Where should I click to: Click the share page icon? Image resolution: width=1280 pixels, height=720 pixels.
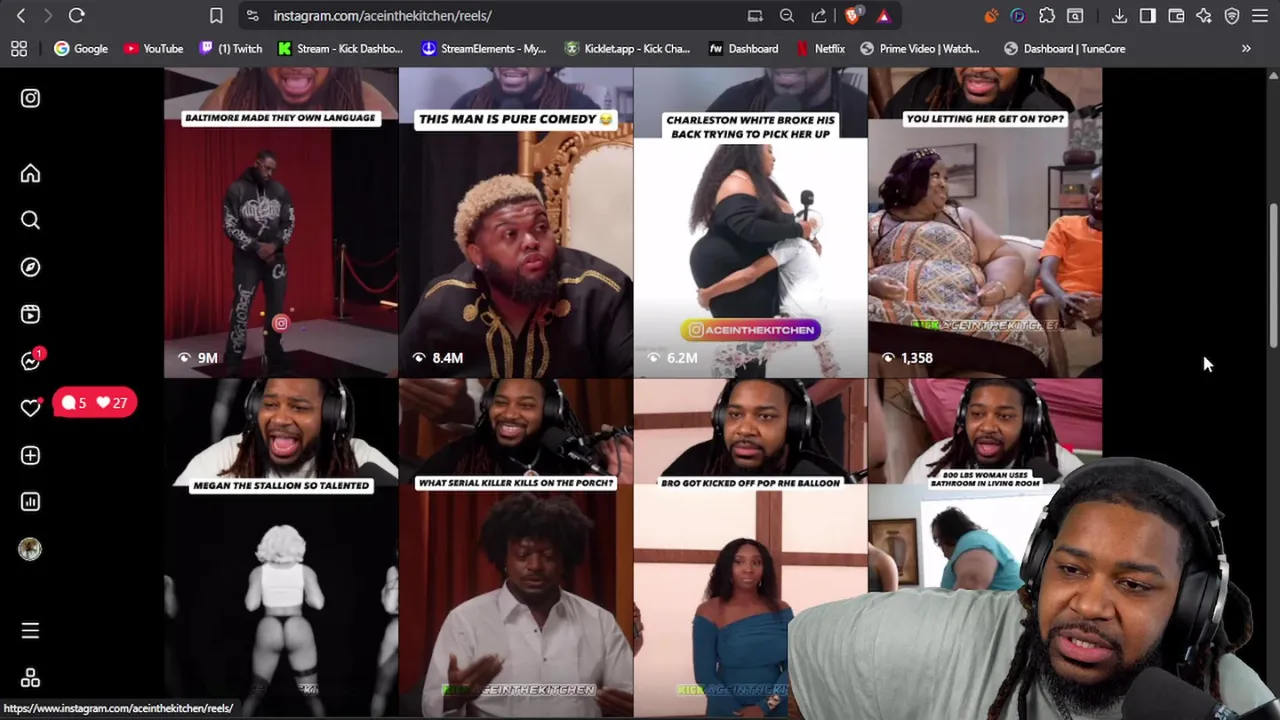819,16
